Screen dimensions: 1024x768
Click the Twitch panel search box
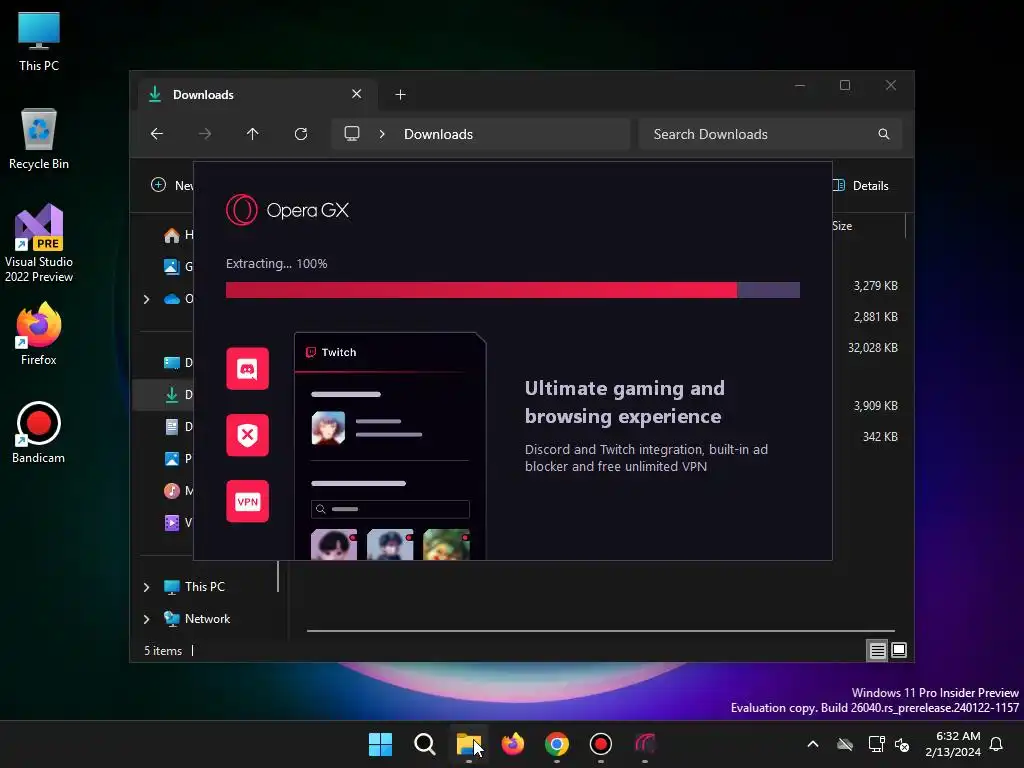390,509
